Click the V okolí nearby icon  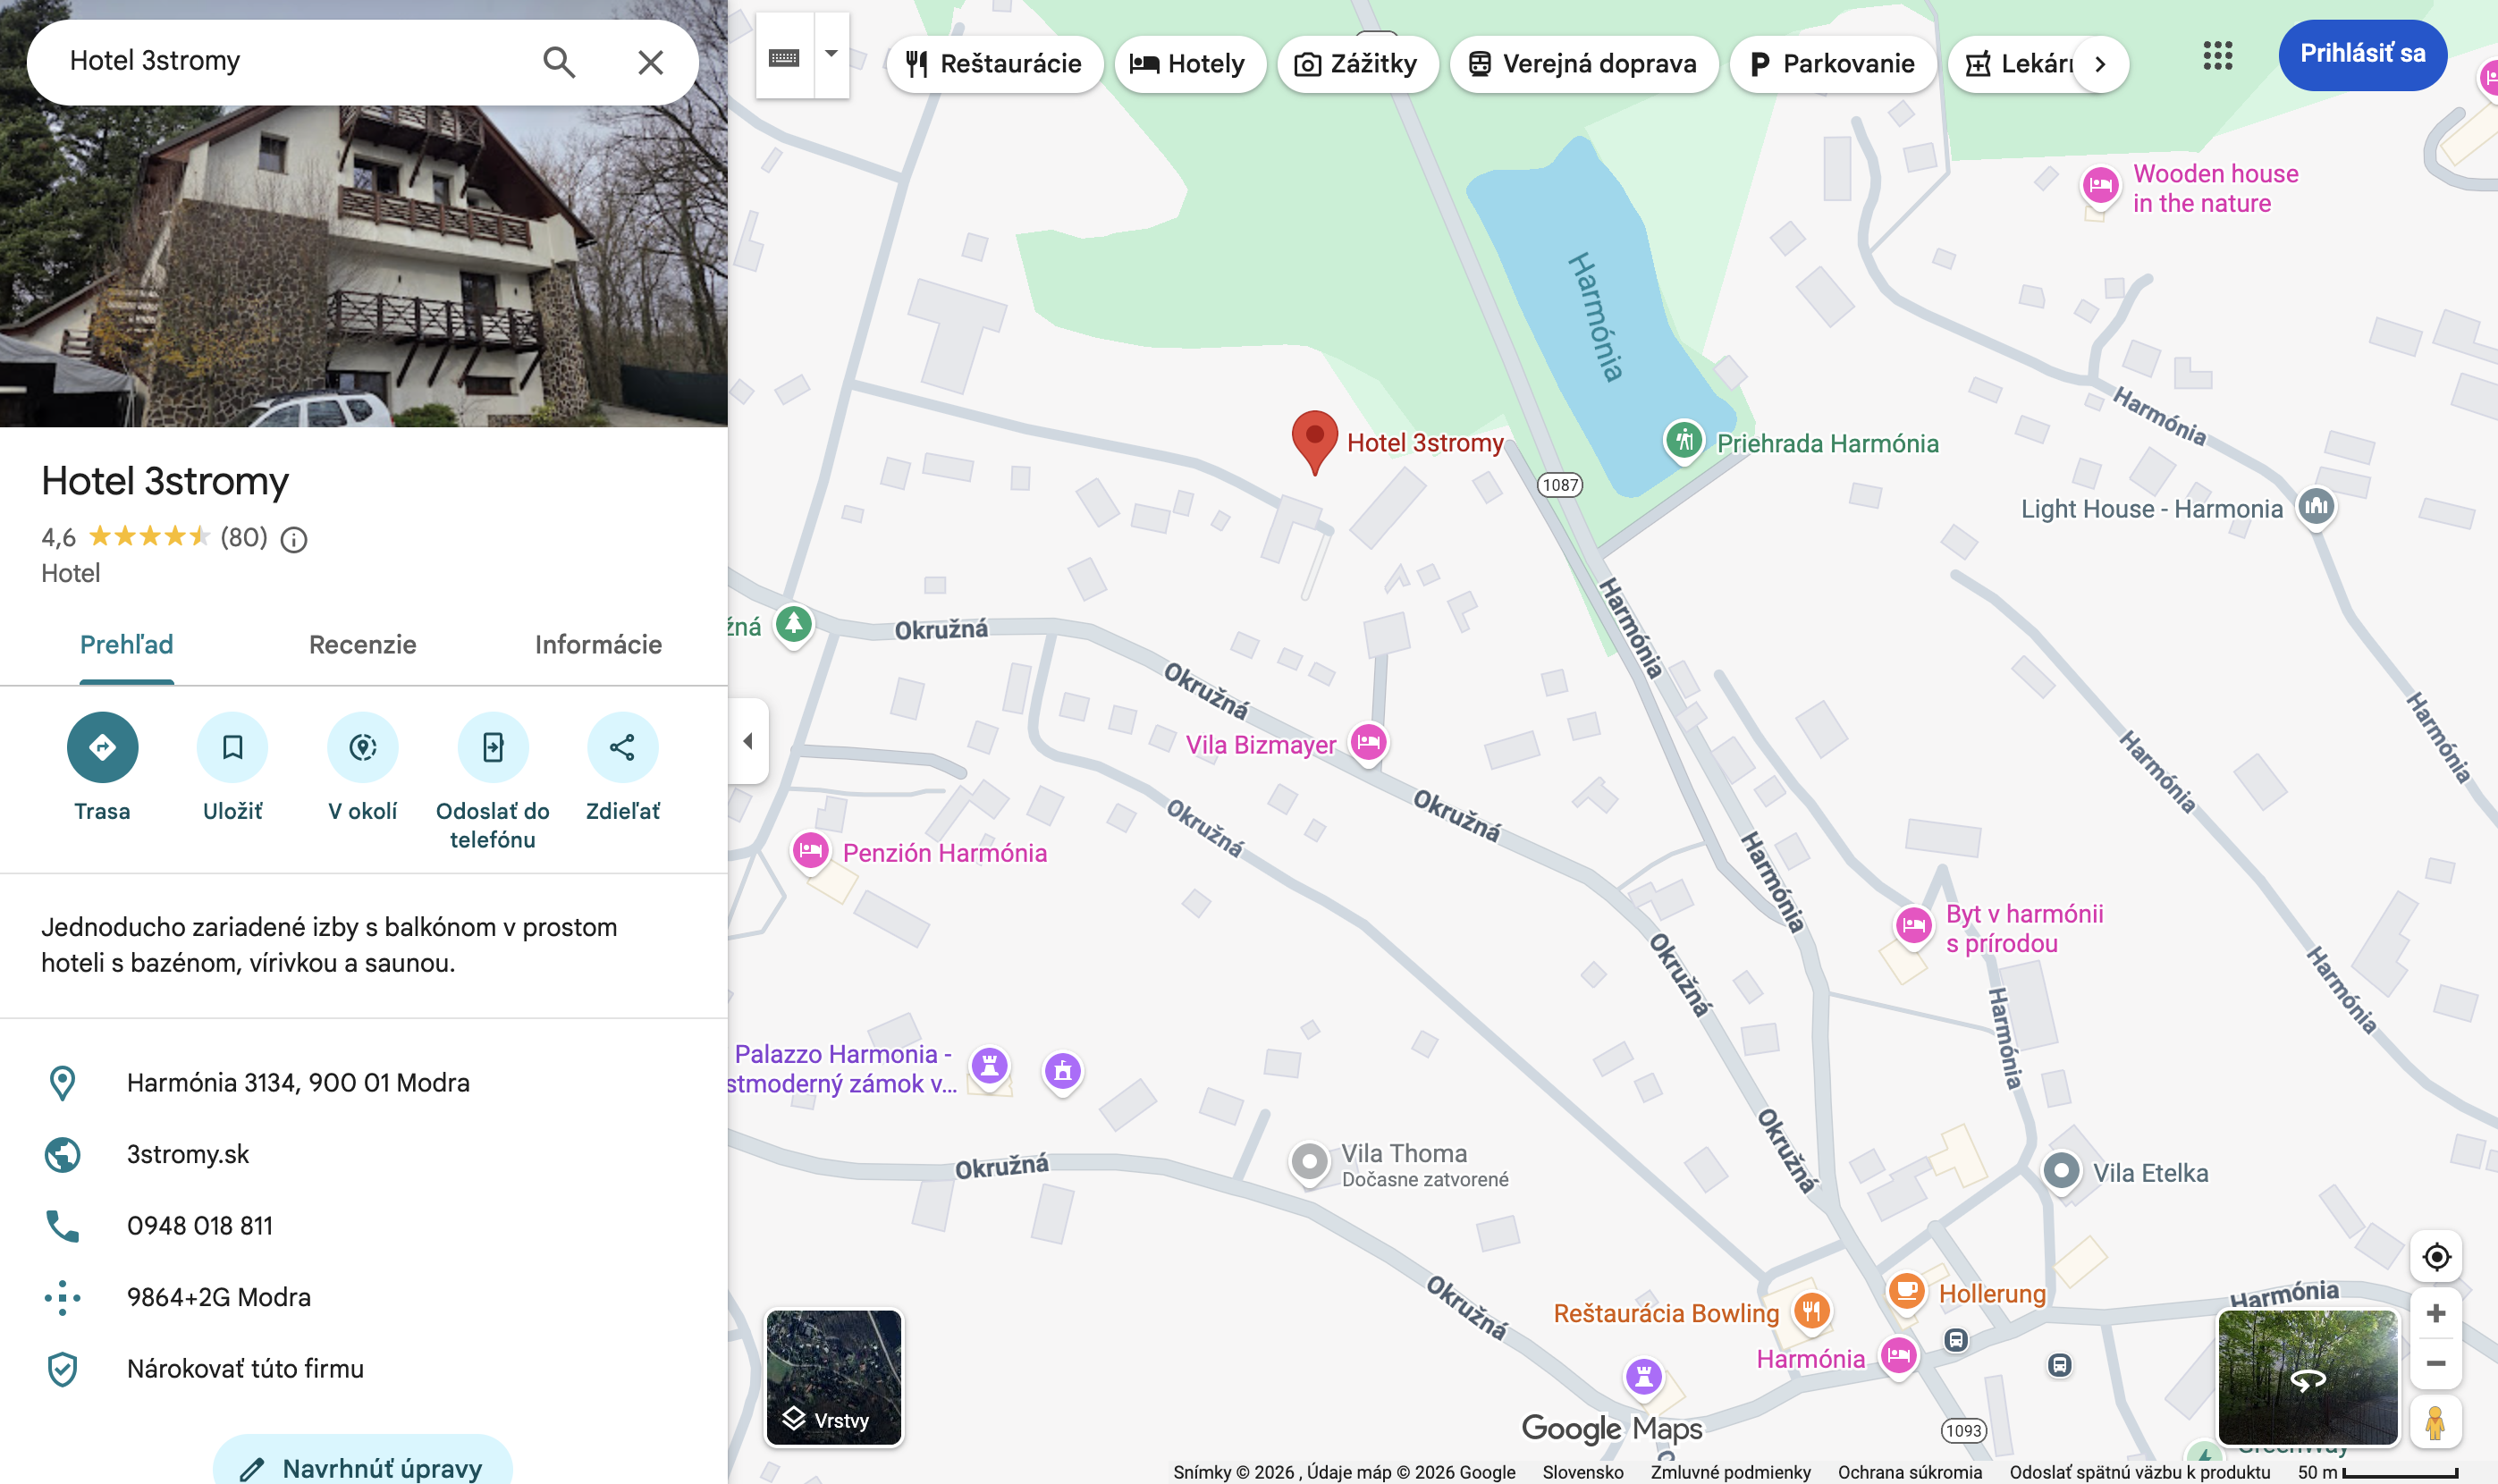coord(362,747)
